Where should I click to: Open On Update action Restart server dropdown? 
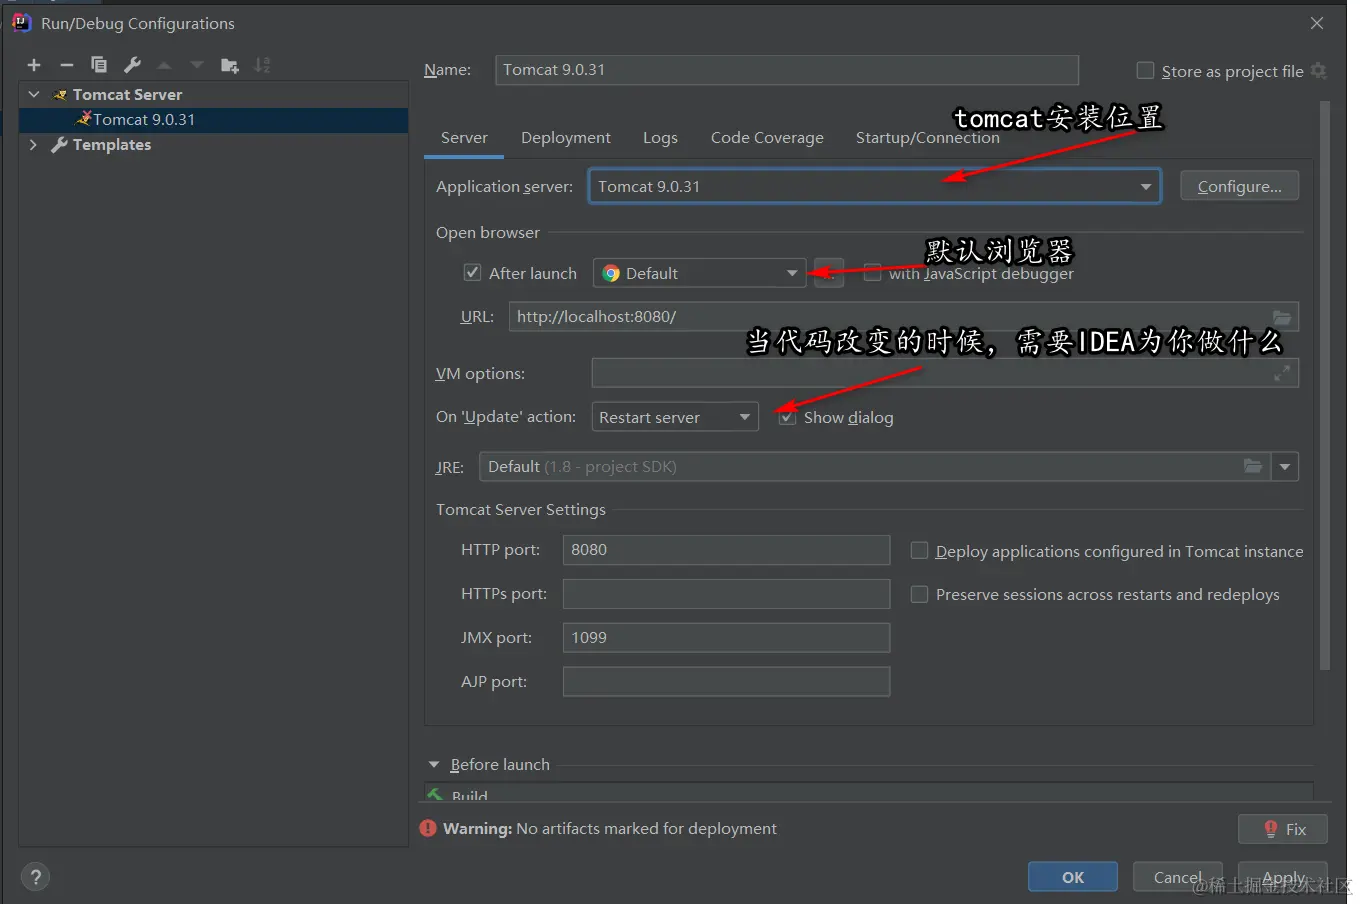click(x=675, y=417)
